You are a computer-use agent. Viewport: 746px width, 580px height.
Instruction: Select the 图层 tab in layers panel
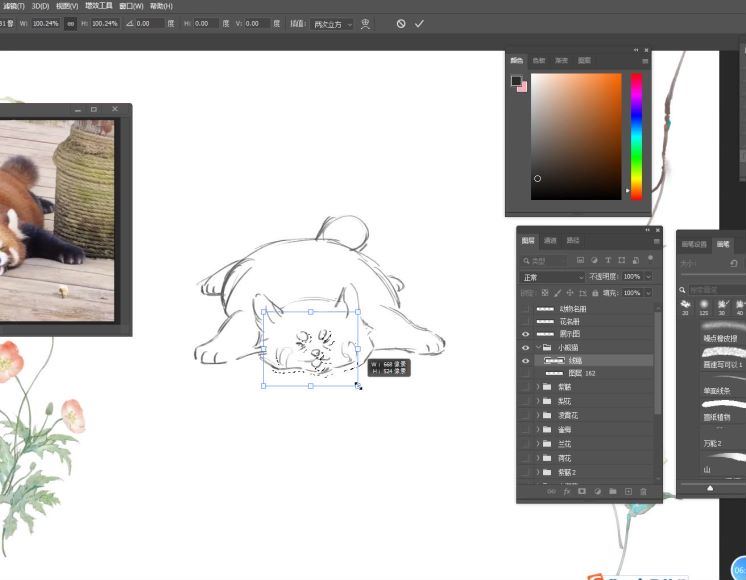coord(528,241)
